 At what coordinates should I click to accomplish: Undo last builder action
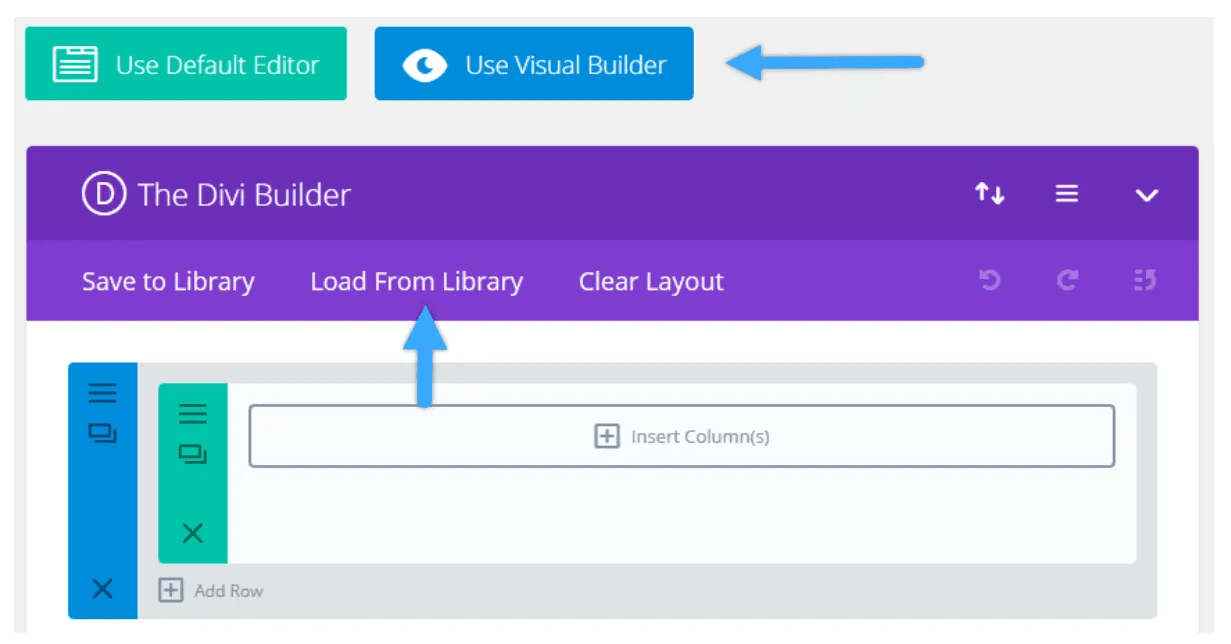pos(990,282)
